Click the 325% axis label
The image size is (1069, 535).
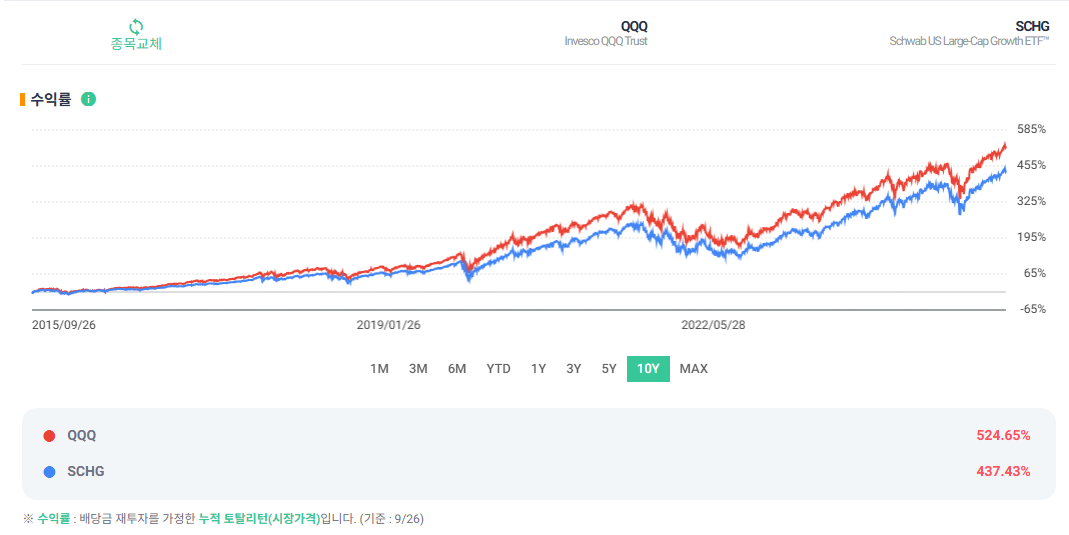coord(1032,202)
